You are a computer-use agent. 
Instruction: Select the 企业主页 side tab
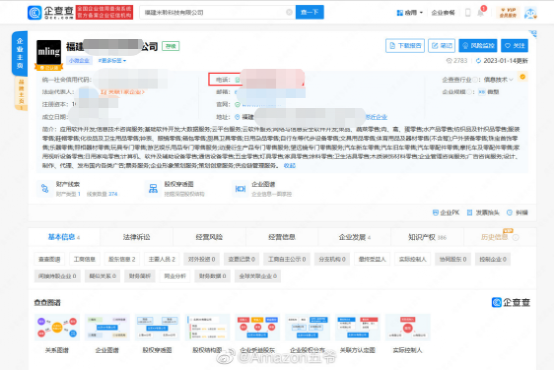click(x=20, y=53)
